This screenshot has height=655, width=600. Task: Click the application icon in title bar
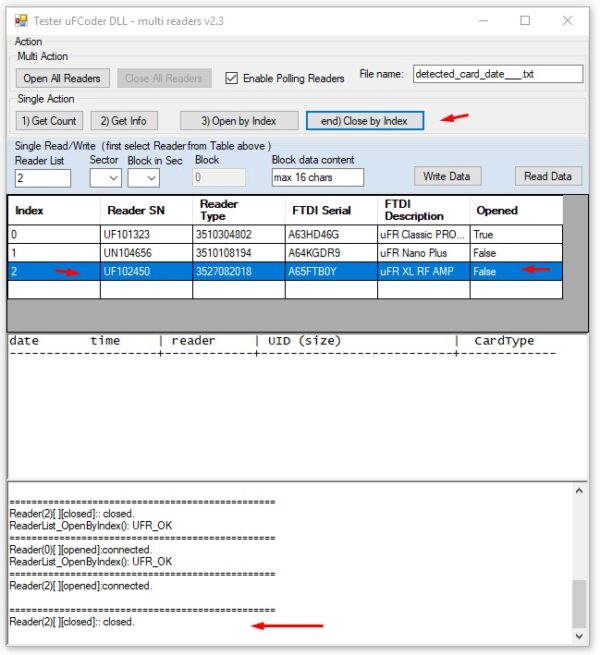point(18,20)
